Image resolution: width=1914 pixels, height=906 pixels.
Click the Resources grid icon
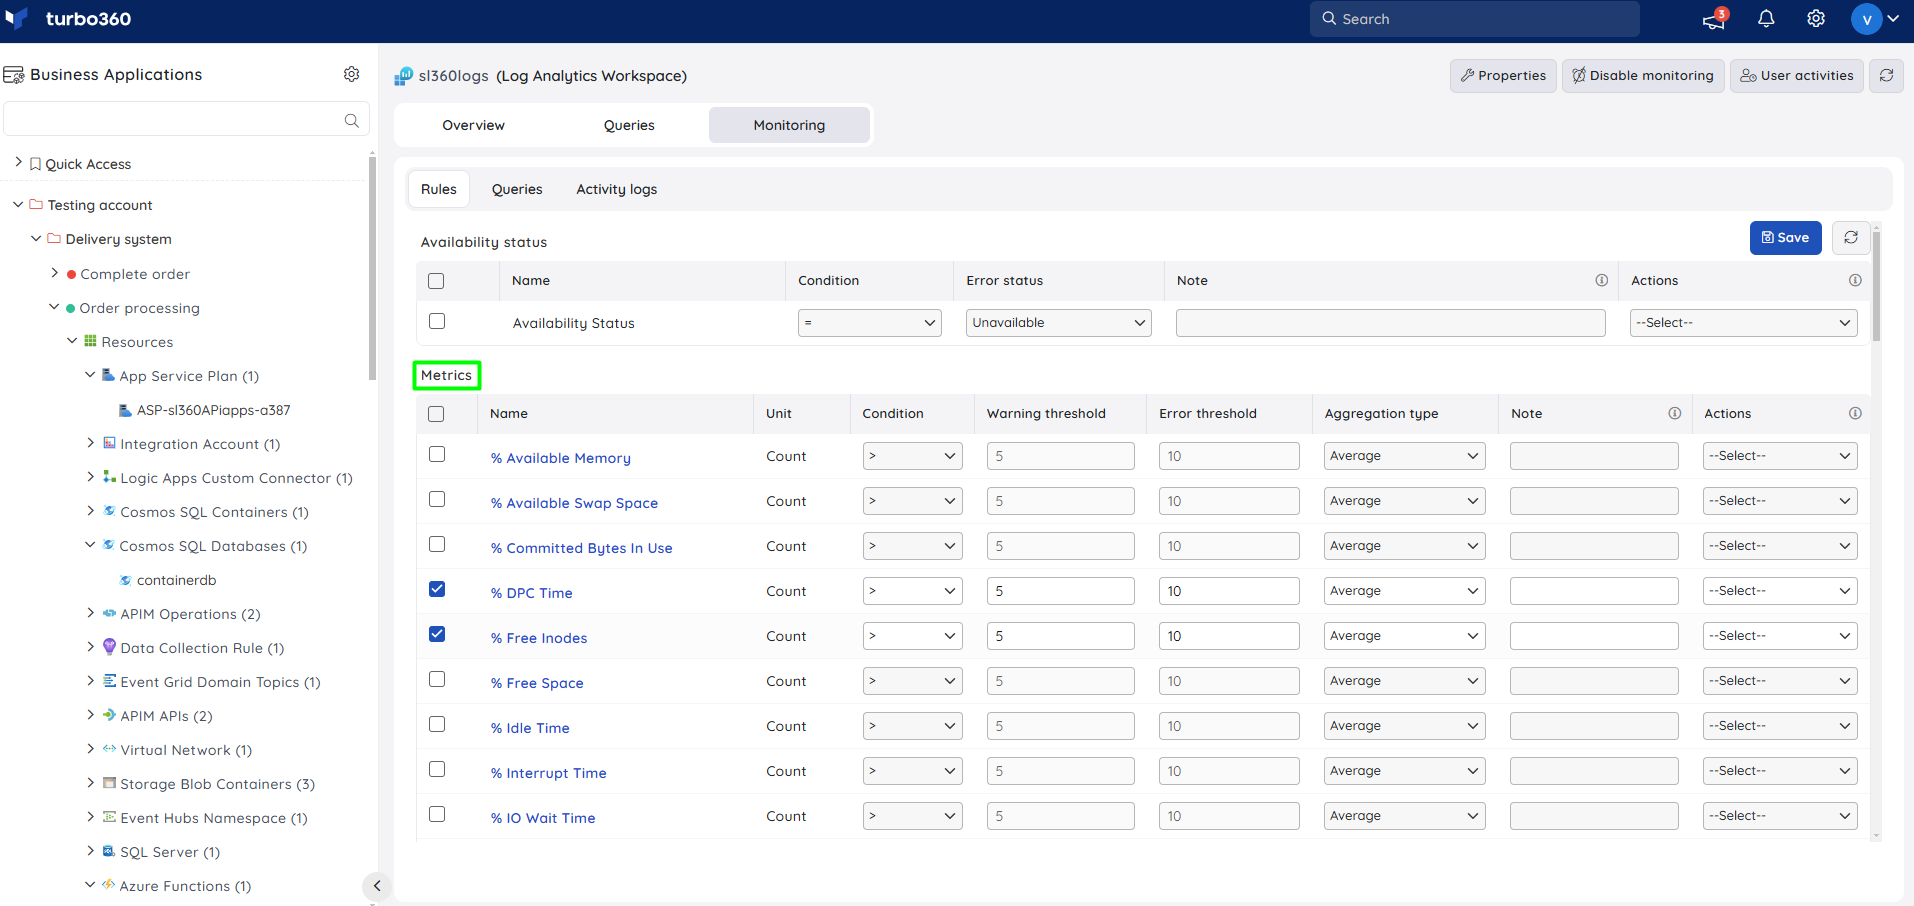click(90, 341)
